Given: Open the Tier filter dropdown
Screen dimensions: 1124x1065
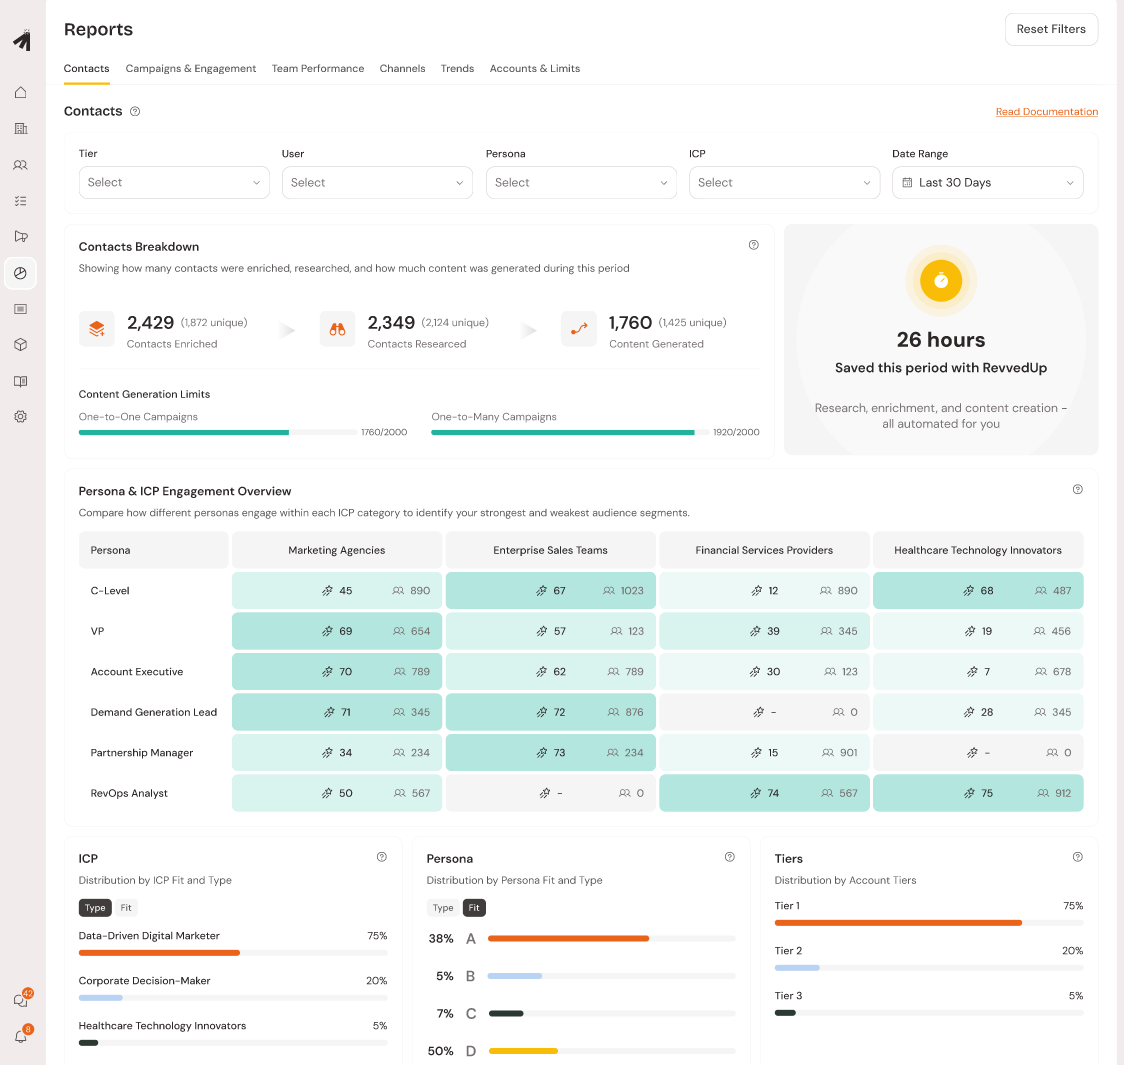Looking at the screenshot, I should [174, 183].
